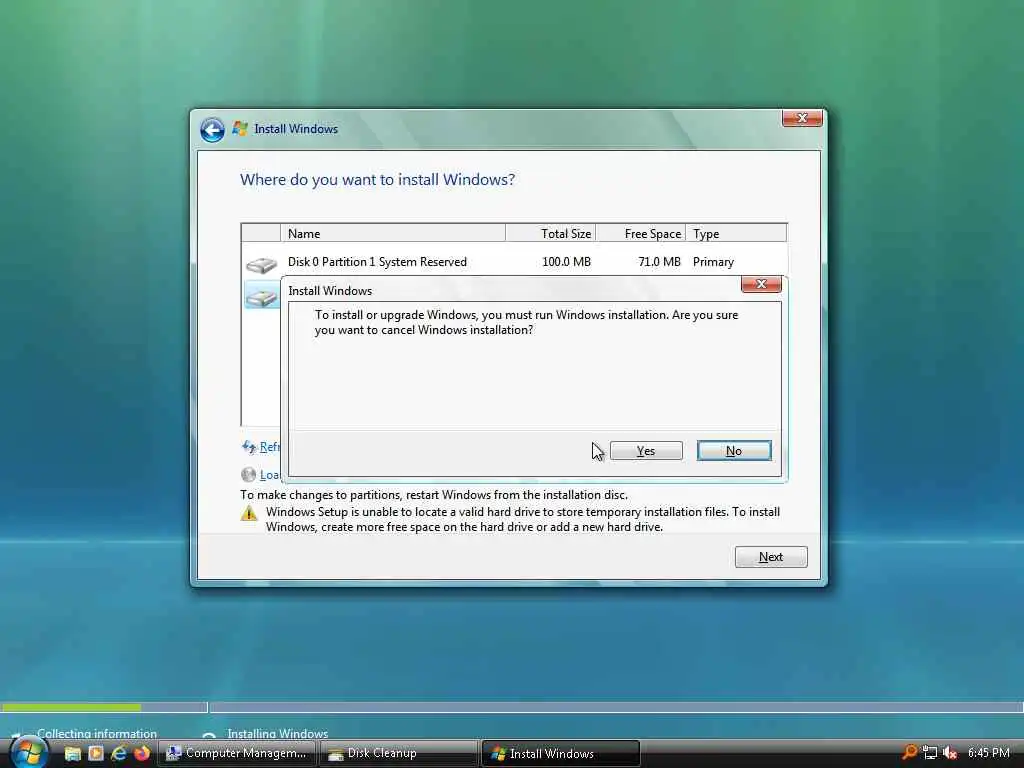Switch to Disk Cleanup taskbar window

pyautogui.click(x=398, y=753)
